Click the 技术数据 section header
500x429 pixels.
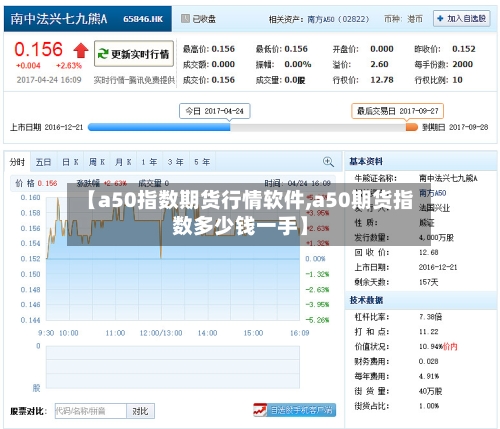click(366, 300)
